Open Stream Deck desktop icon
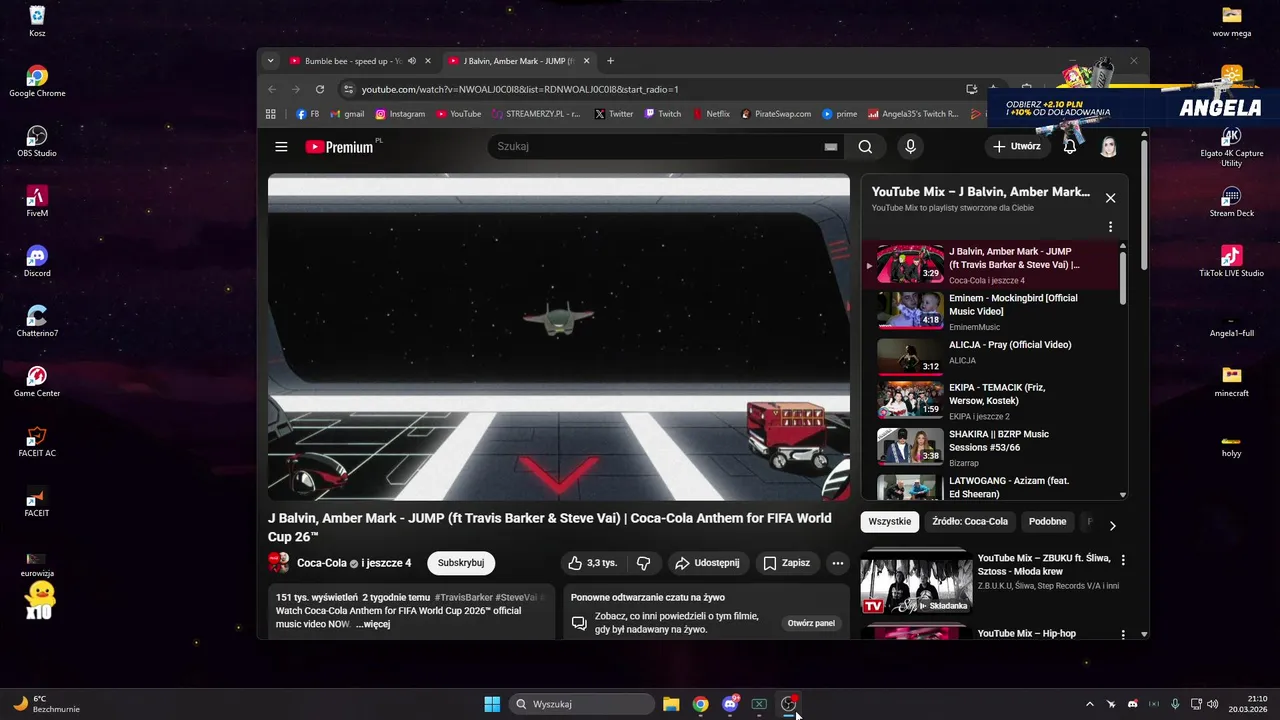This screenshot has width=1280, height=720. (x=1231, y=201)
